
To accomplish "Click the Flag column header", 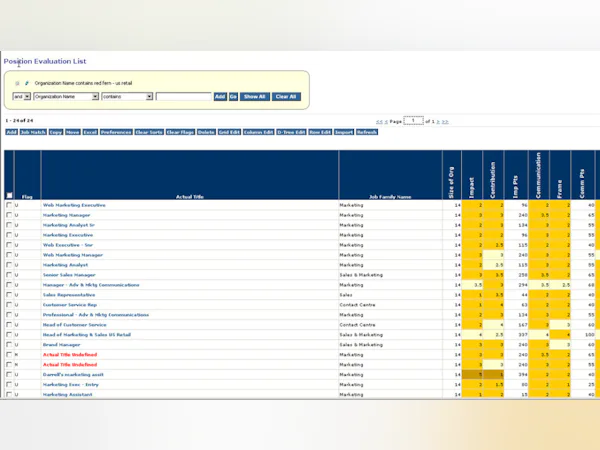I will pyautogui.click(x=27, y=197).
